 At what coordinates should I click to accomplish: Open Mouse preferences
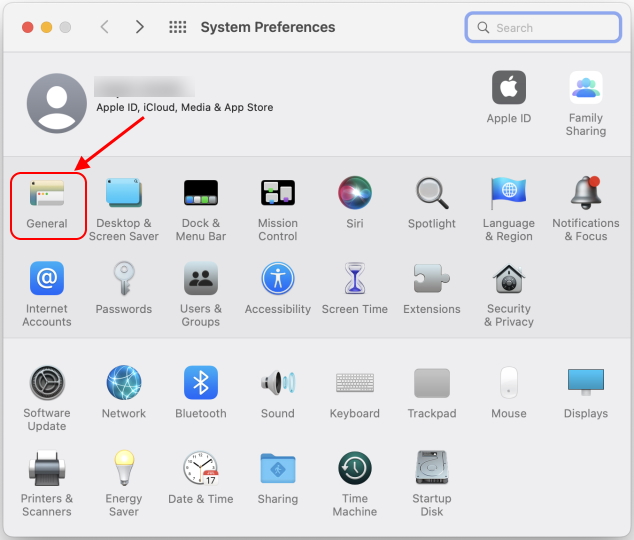509,392
